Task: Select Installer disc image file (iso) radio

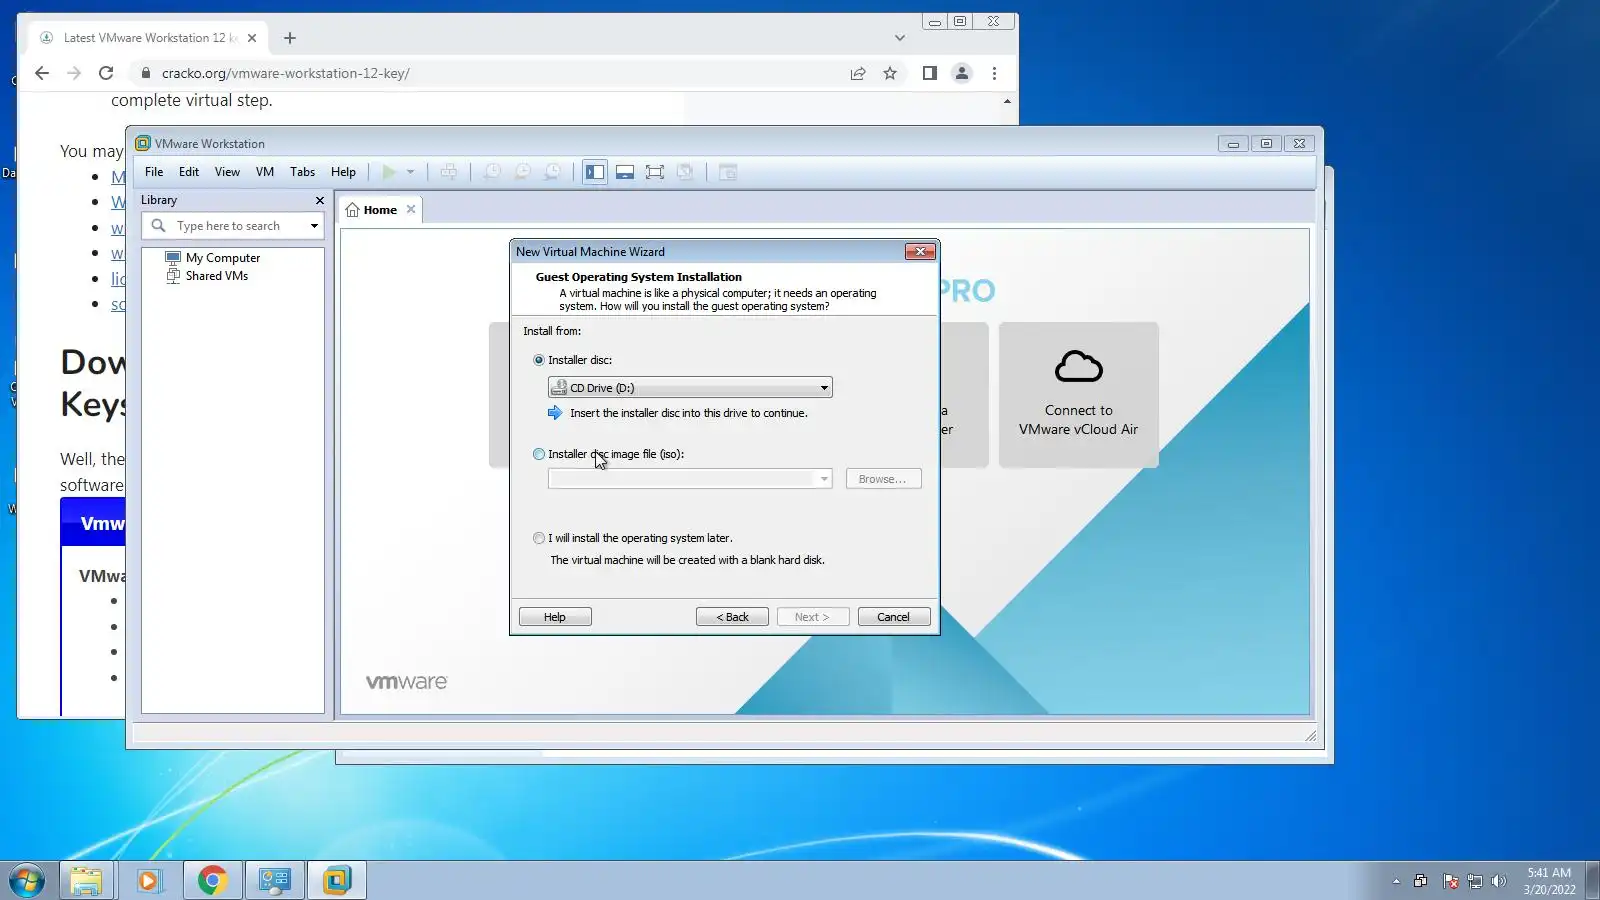Action: 539,454
